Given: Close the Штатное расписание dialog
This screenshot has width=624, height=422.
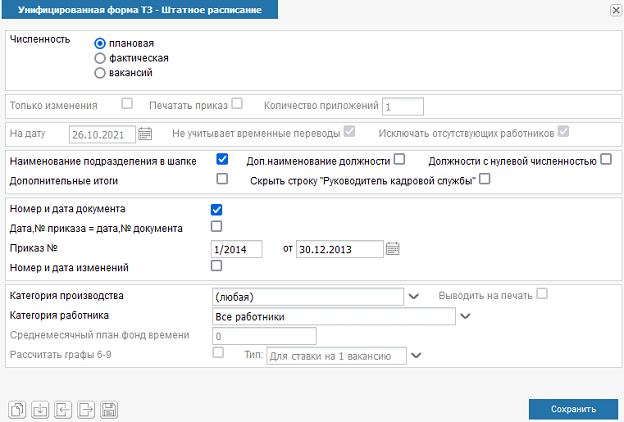Looking at the screenshot, I should pos(616,10).
